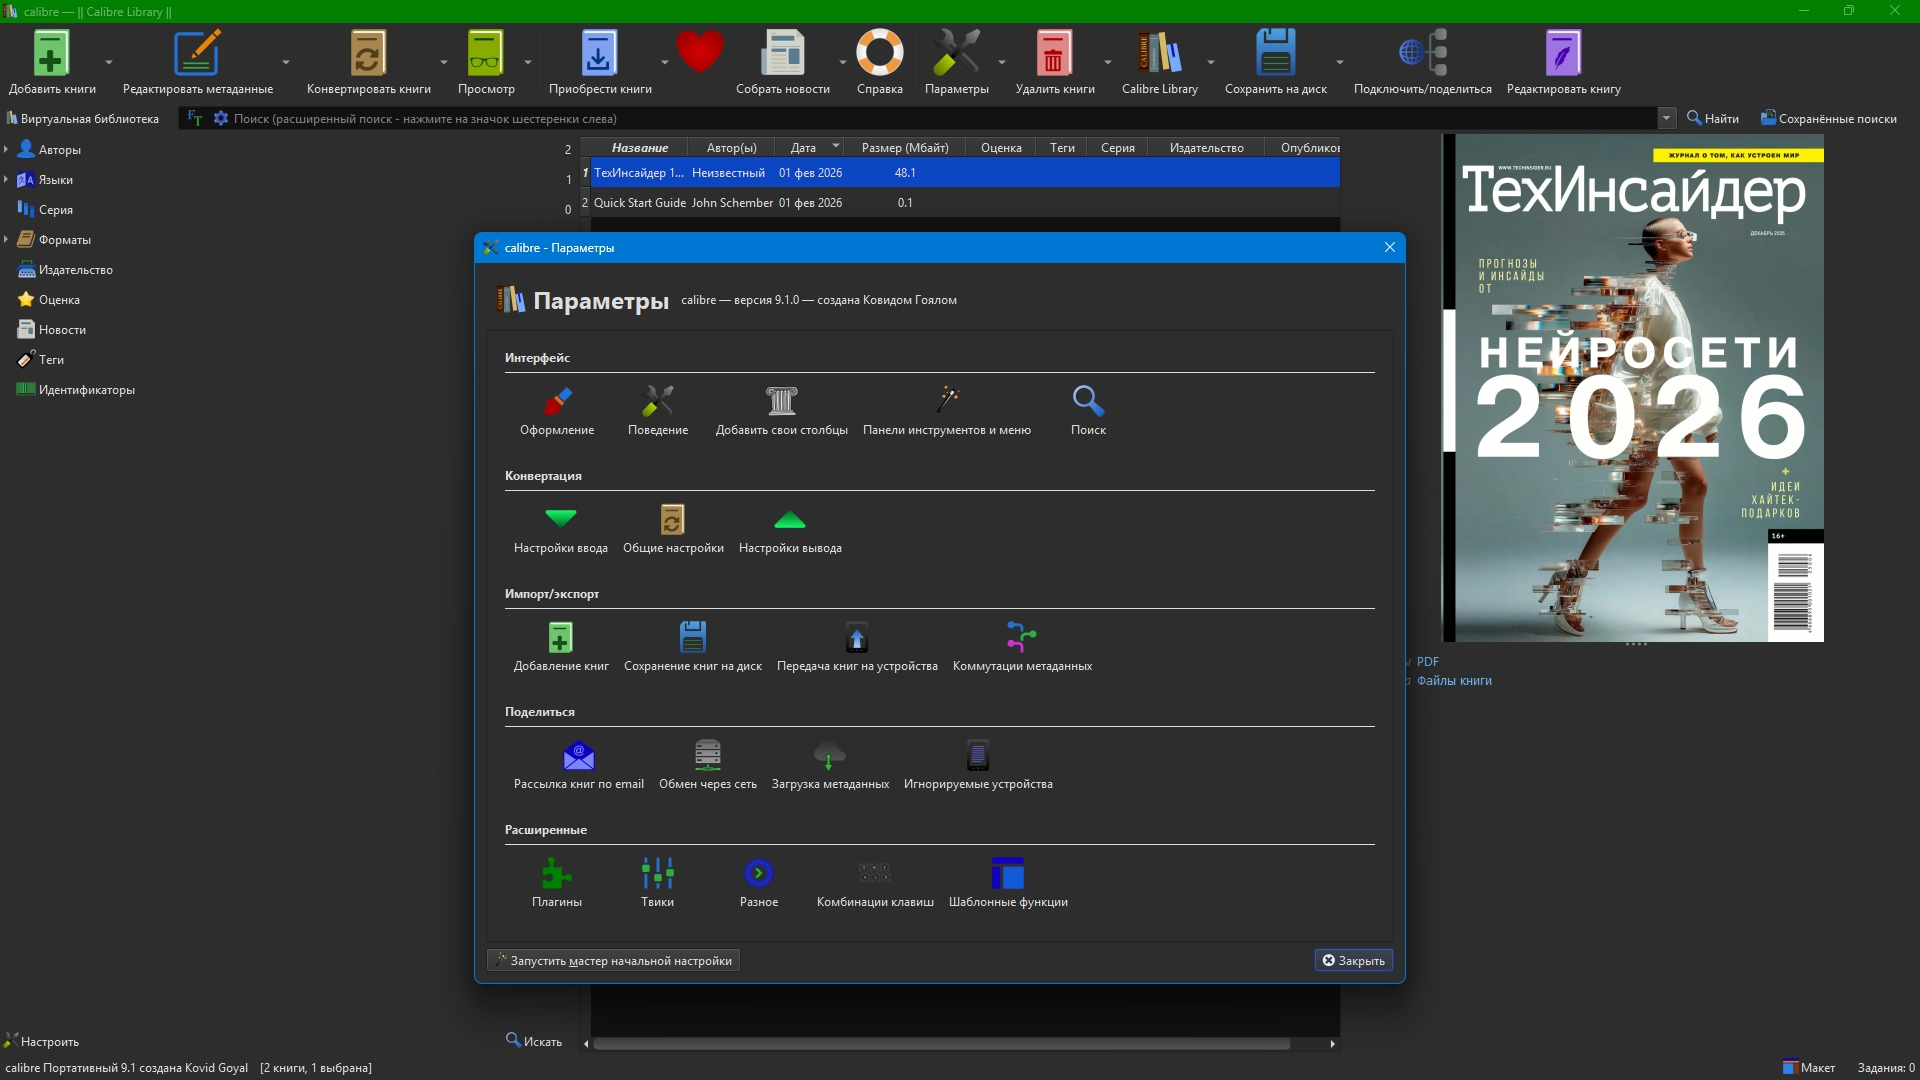This screenshot has height=1080, width=1920.
Task: Toggle the Макет layout button
Action: point(1809,1067)
